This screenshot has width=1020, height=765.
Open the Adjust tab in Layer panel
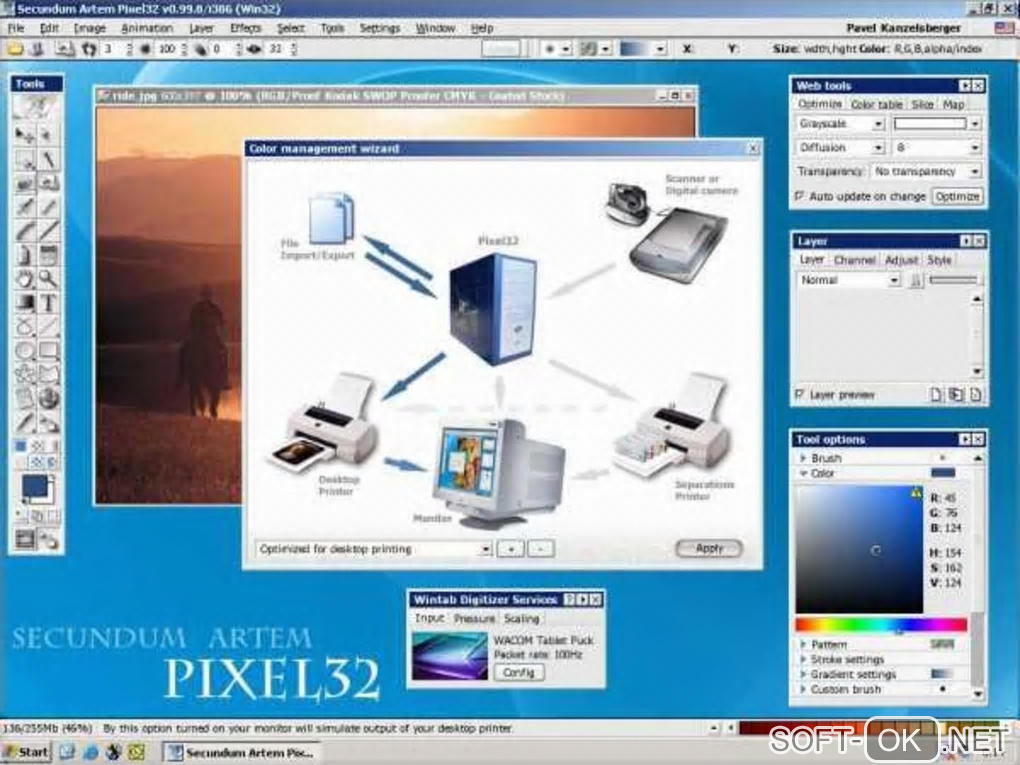pos(902,260)
